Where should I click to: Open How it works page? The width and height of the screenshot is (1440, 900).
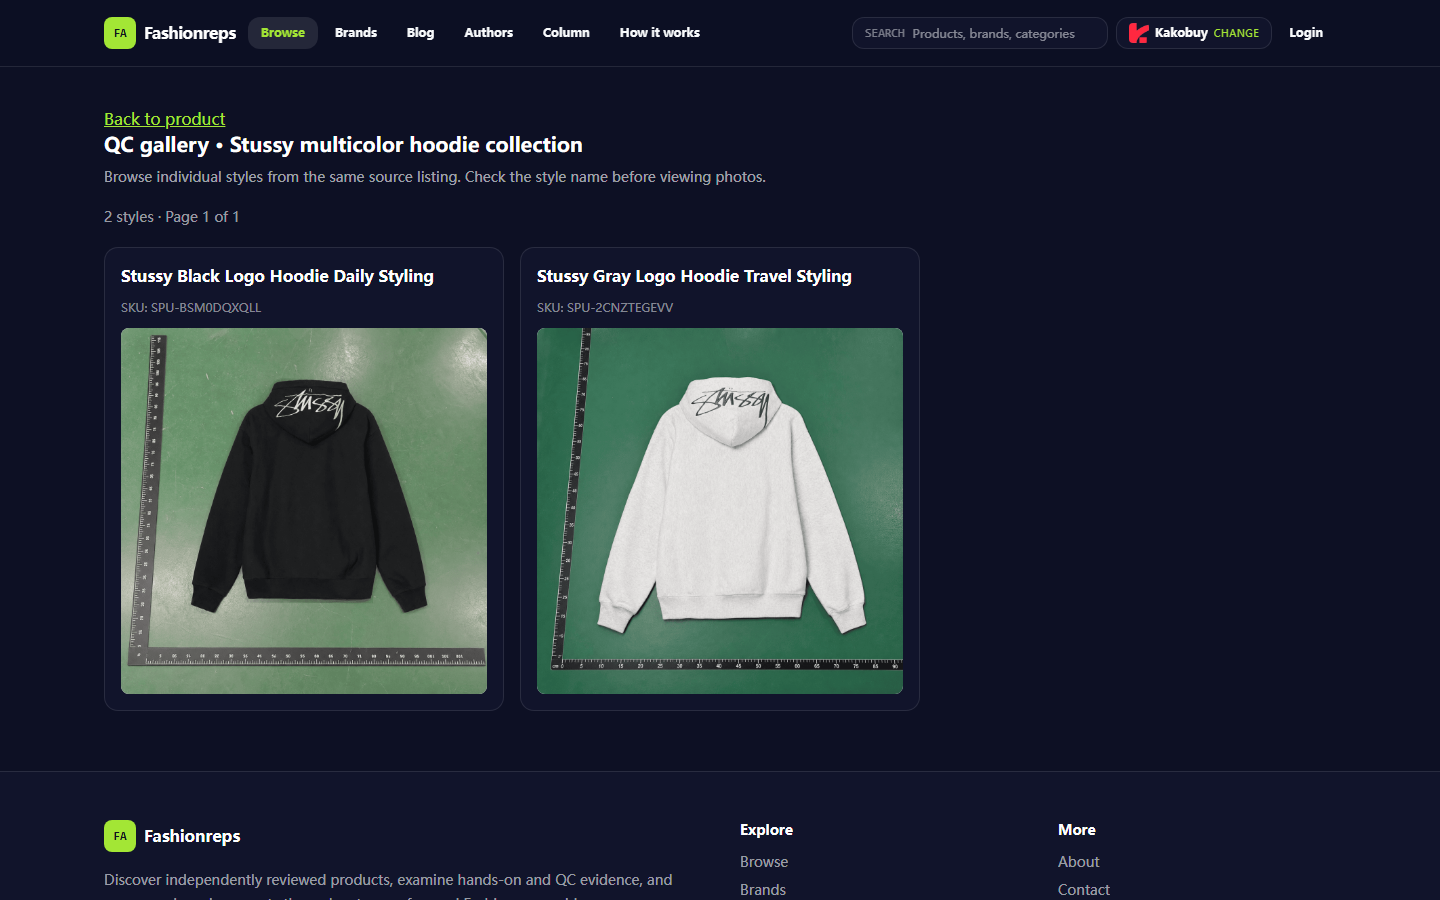[660, 33]
